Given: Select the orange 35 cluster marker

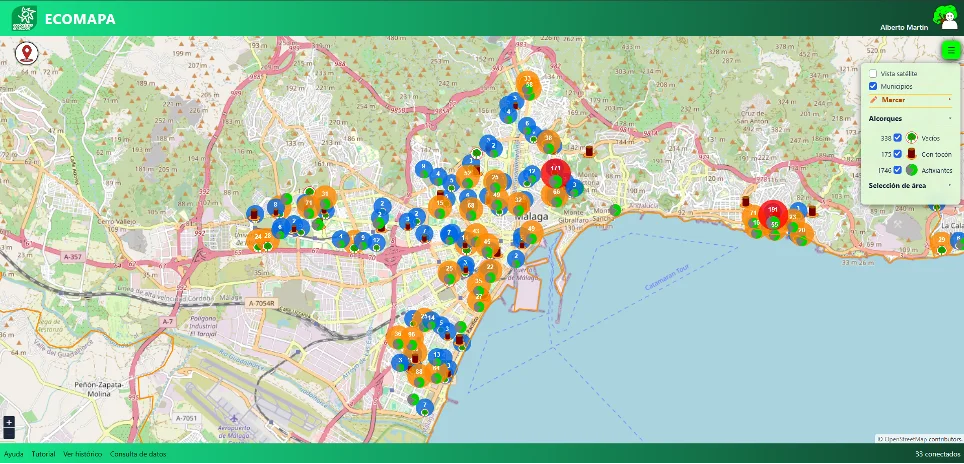Looking at the screenshot, I should tap(478, 283).
